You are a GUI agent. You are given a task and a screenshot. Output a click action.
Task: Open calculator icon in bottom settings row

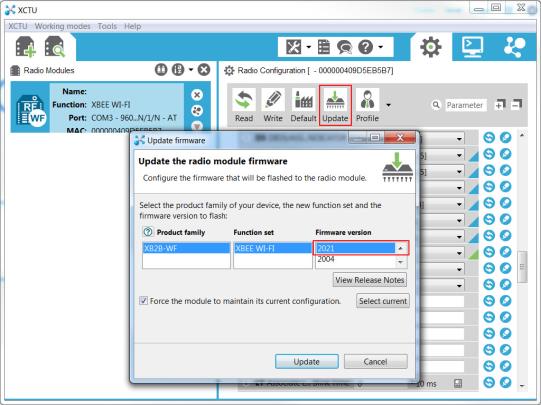pyautogui.click(x=458, y=383)
